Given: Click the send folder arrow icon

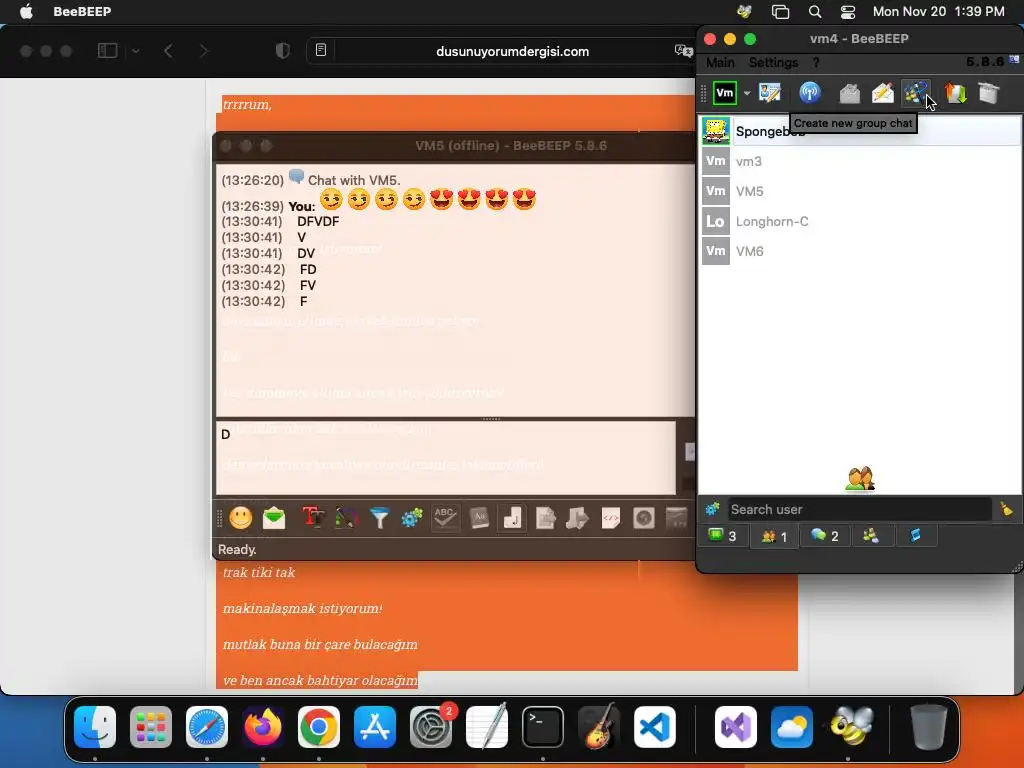Looking at the screenshot, I should (578, 519).
